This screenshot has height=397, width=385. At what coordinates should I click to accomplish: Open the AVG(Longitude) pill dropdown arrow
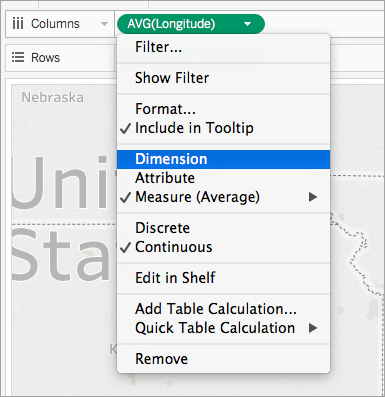tap(247, 24)
